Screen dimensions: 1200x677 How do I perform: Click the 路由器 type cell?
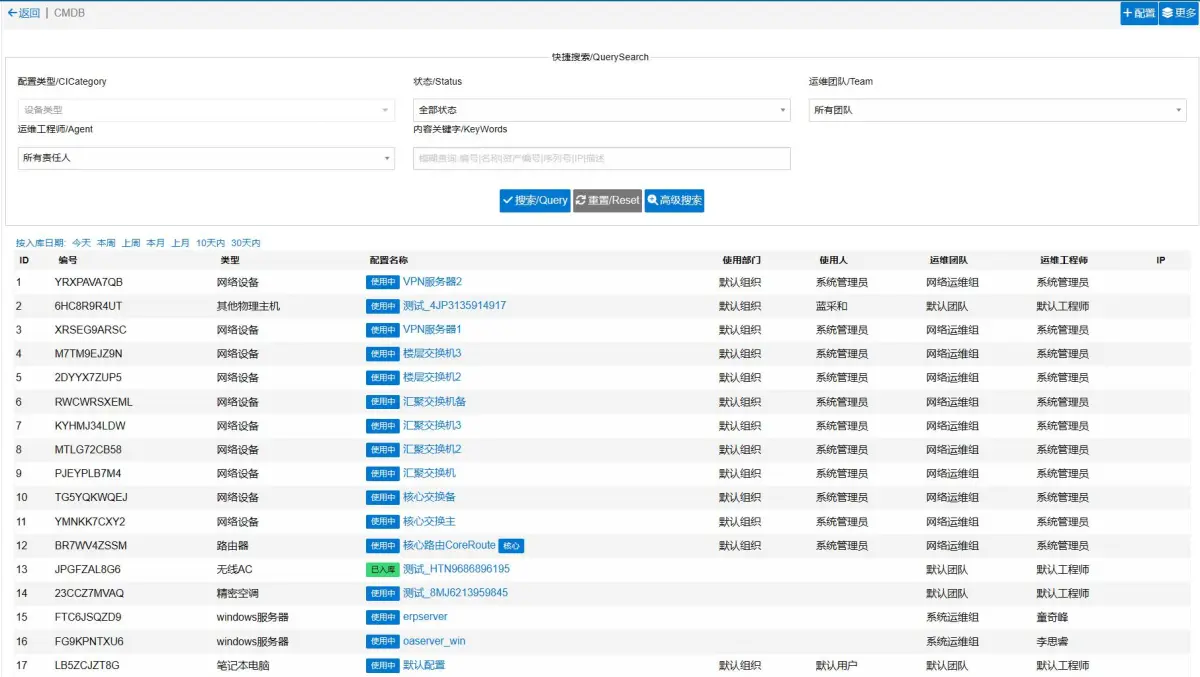click(233, 546)
